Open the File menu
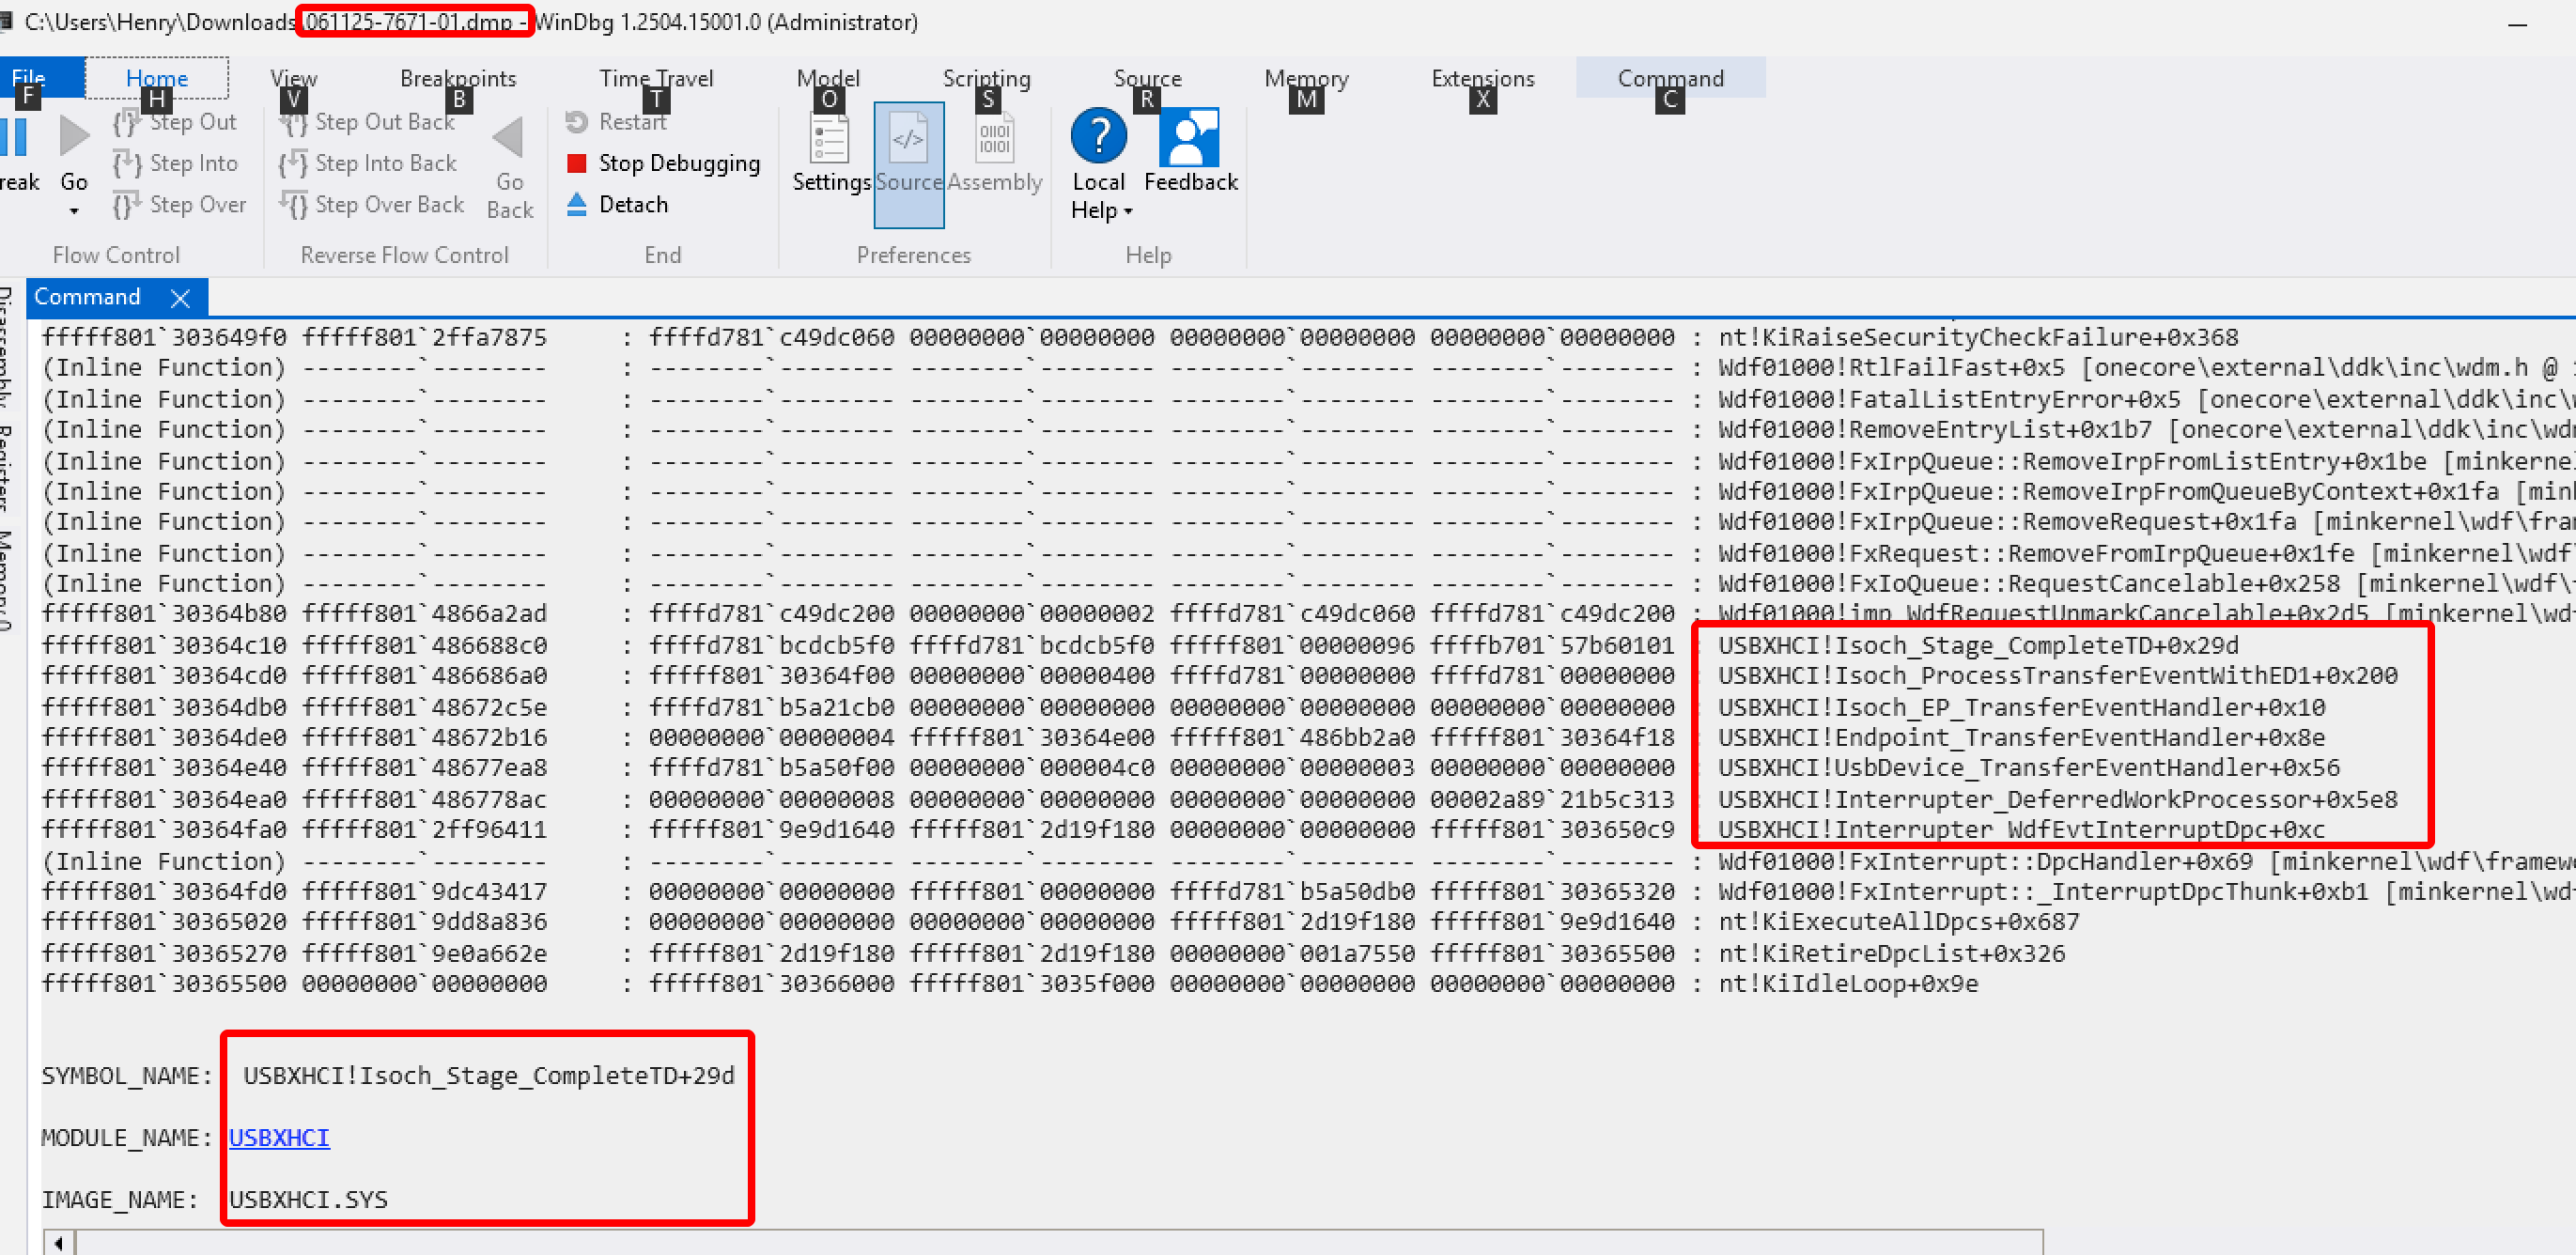Image resolution: width=2576 pixels, height=1255 pixels. [x=28, y=78]
